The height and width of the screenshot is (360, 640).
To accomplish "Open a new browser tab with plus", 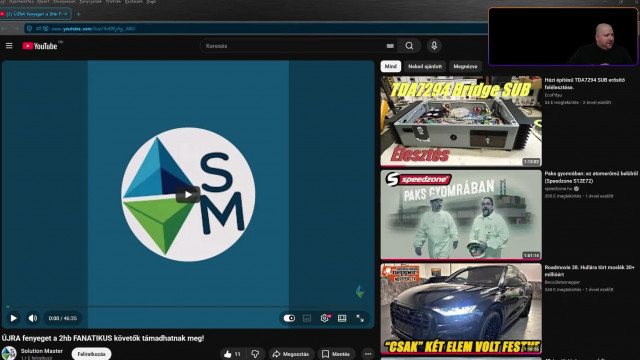I will click(x=78, y=14).
